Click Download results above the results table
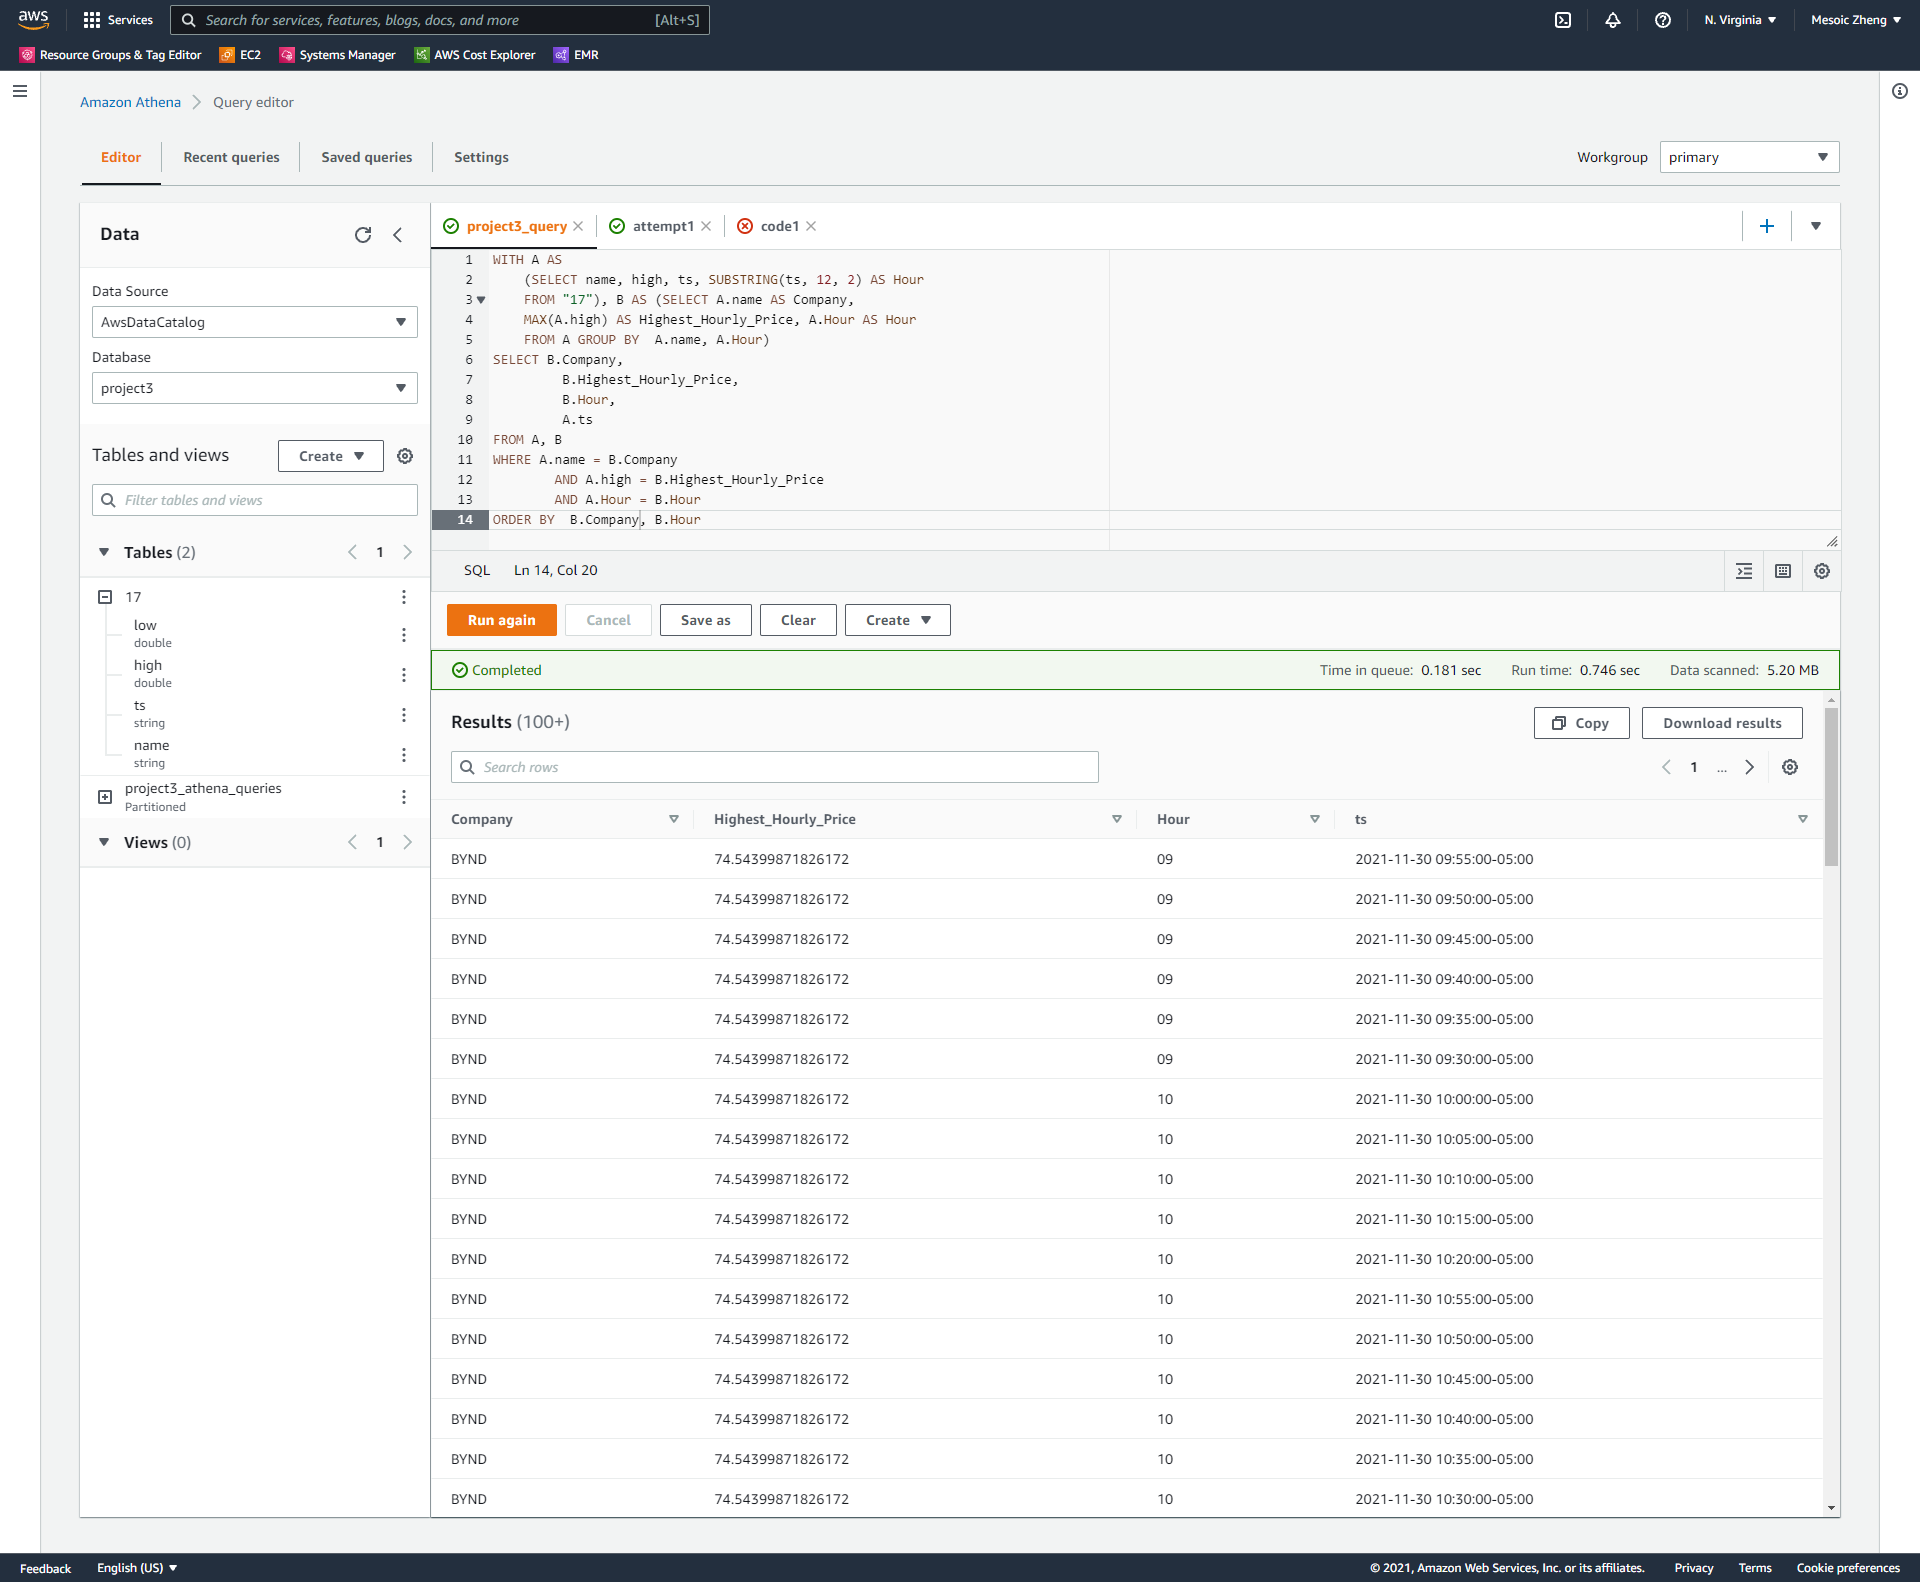Image resolution: width=1920 pixels, height=1582 pixels. (x=1720, y=723)
